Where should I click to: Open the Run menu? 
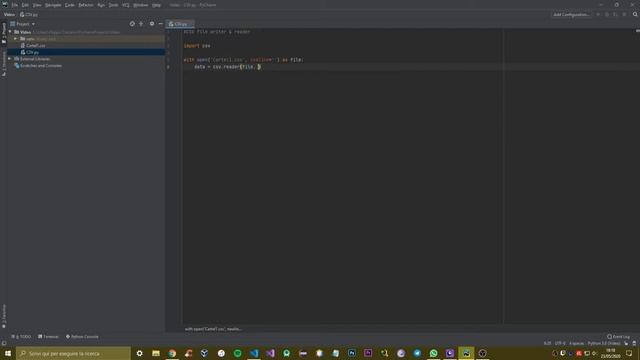(x=101, y=5)
